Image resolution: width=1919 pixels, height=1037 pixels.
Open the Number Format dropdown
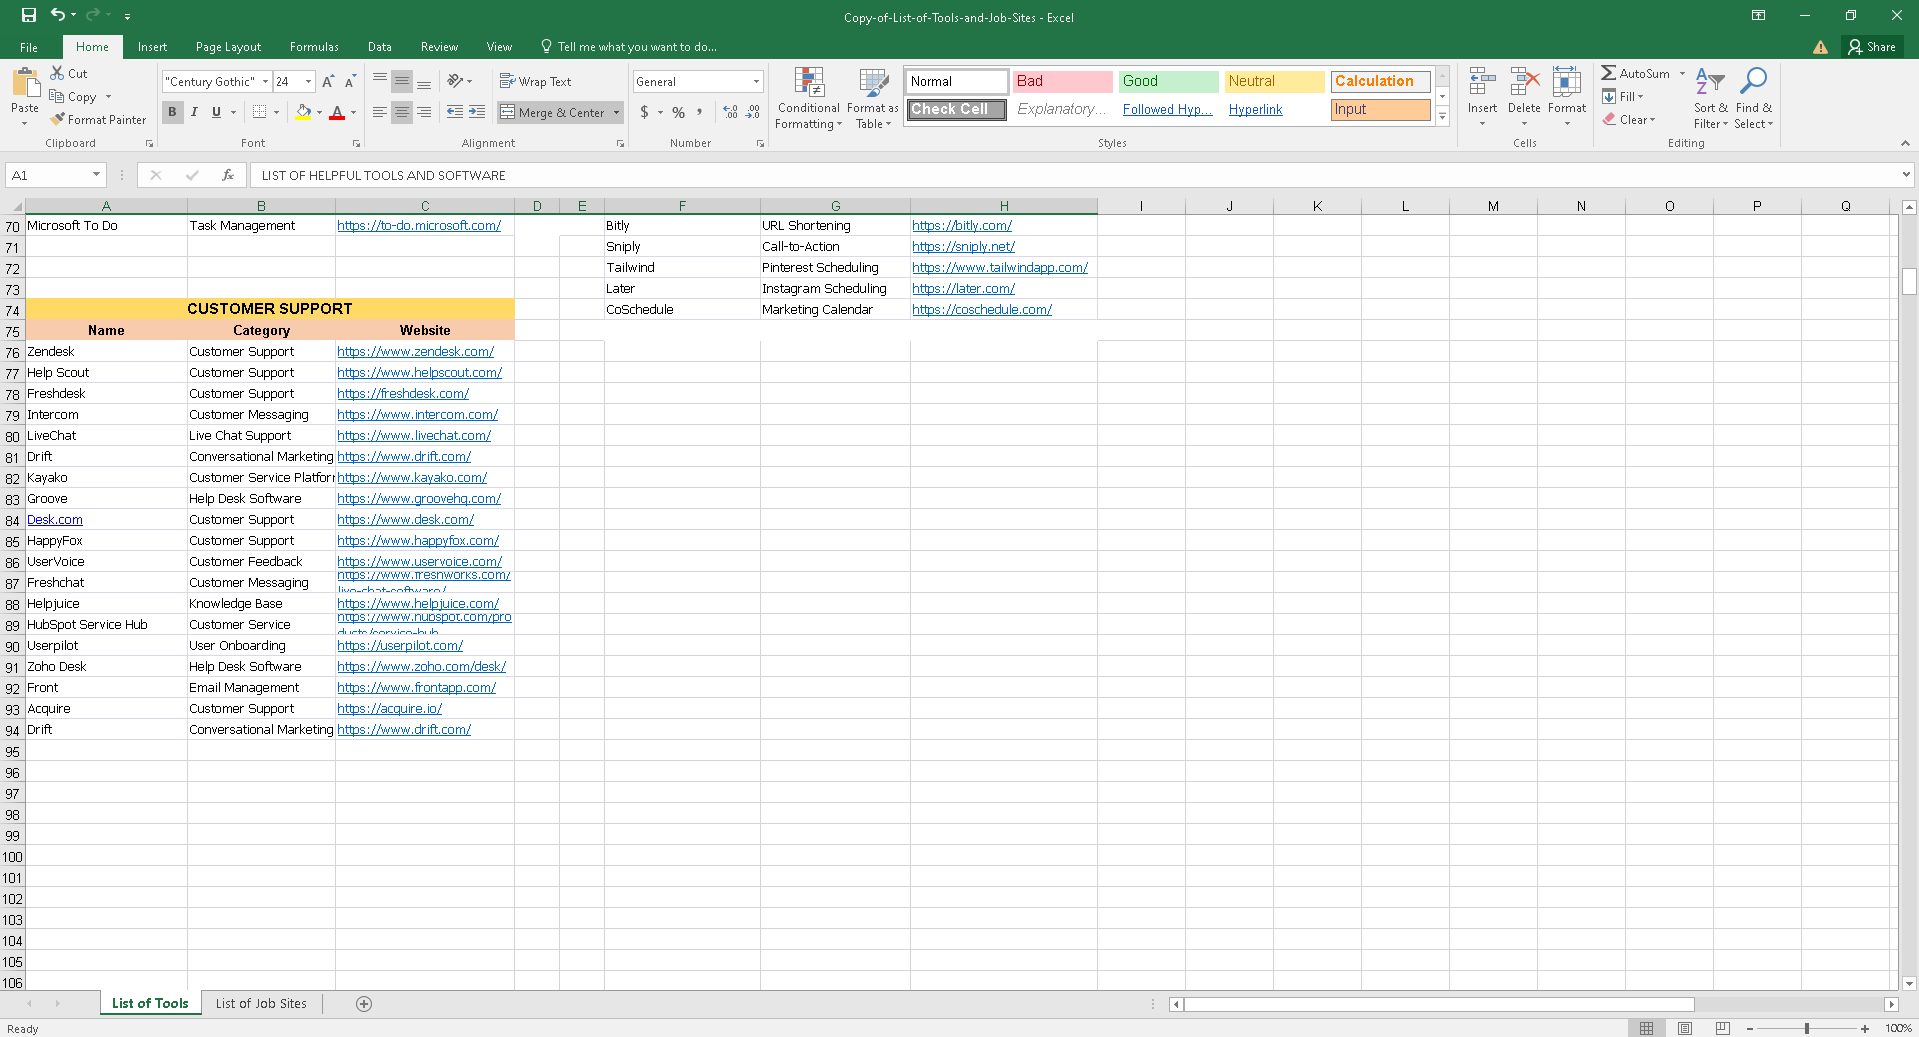pyautogui.click(x=756, y=82)
